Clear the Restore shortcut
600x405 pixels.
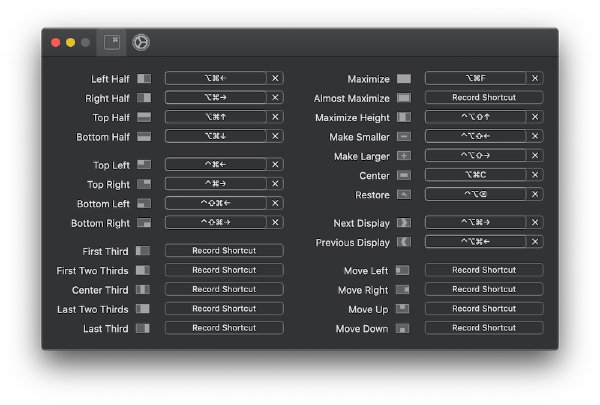(x=535, y=194)
